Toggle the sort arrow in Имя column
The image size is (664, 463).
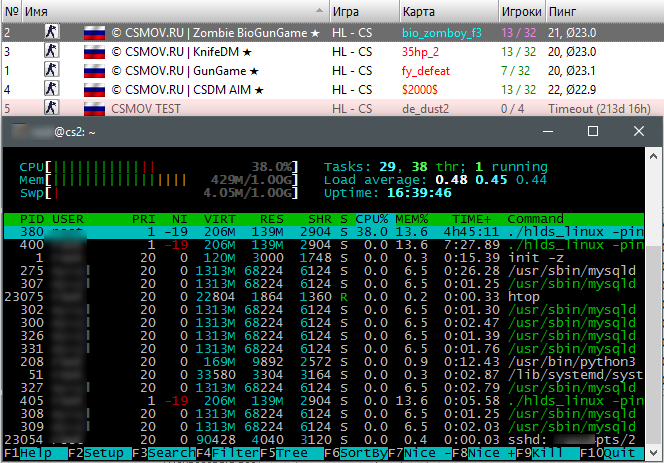click(x=320, y=11)
